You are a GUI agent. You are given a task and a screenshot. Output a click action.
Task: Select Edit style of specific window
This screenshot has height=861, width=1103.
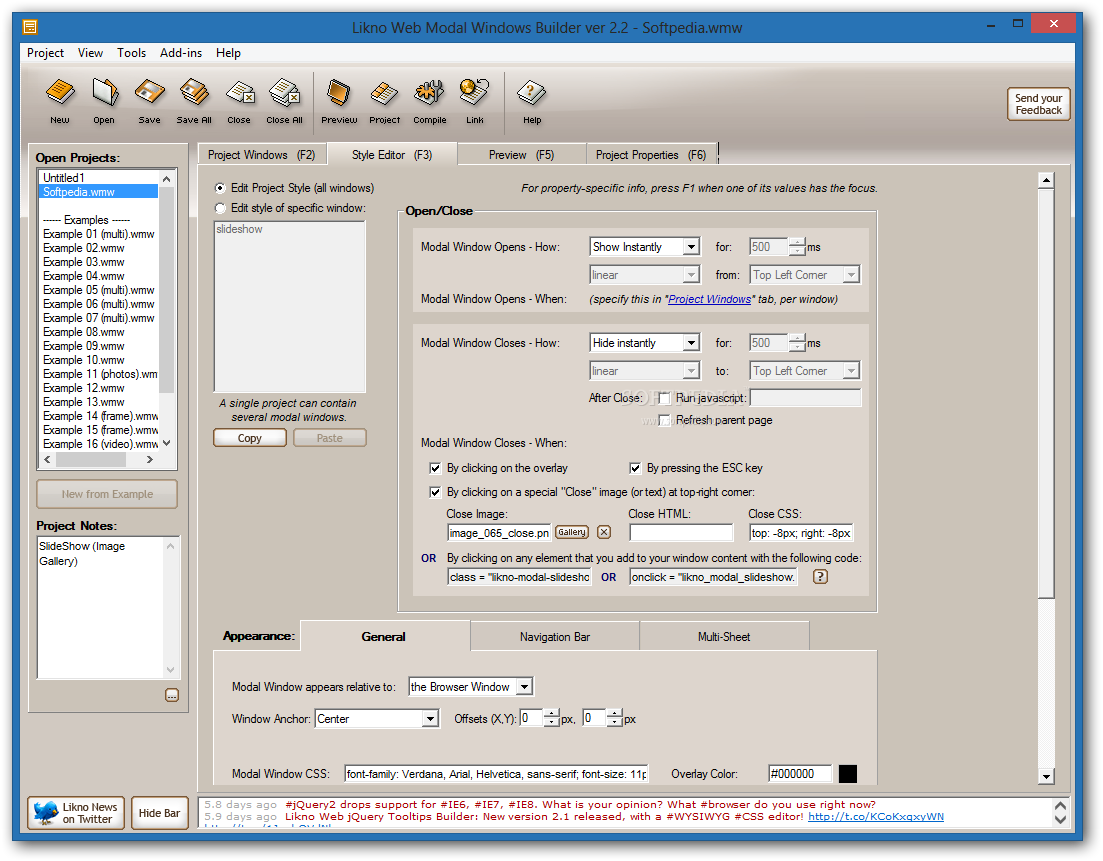[x=220, y=208]
